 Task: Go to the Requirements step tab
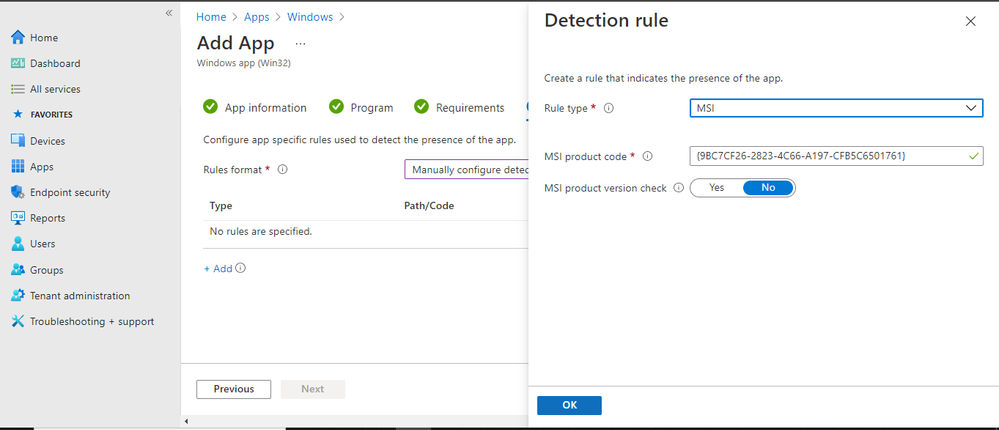[459, 108]
